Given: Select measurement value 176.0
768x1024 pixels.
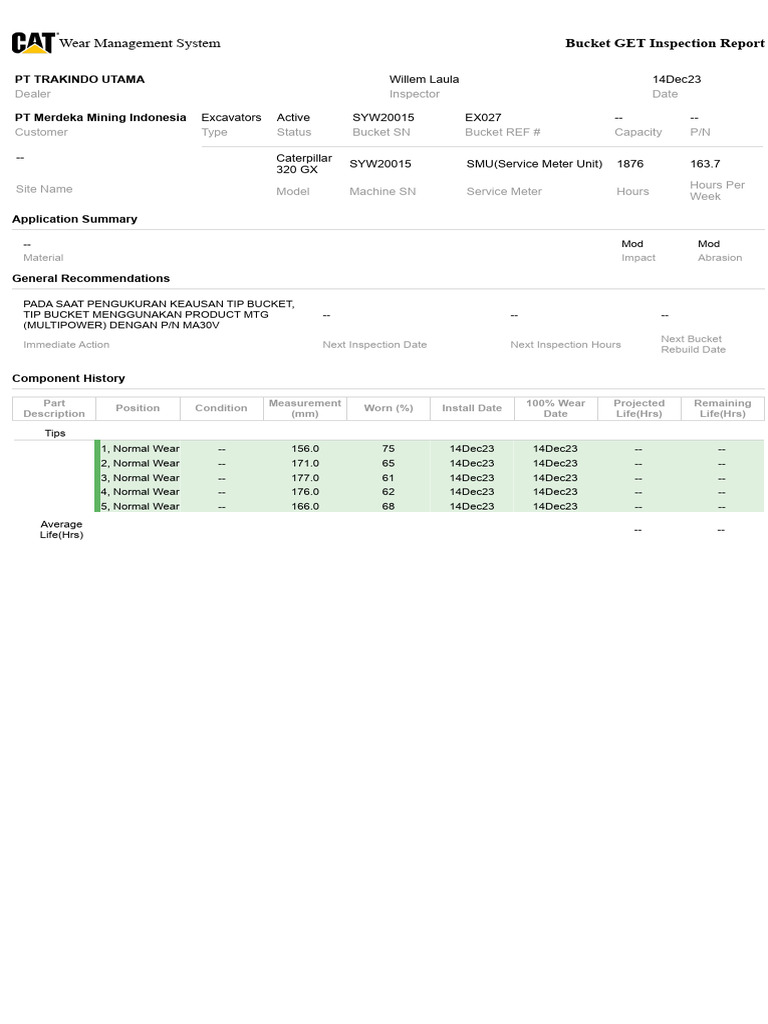Looking at the screenshot, I should tap(305, 492).
